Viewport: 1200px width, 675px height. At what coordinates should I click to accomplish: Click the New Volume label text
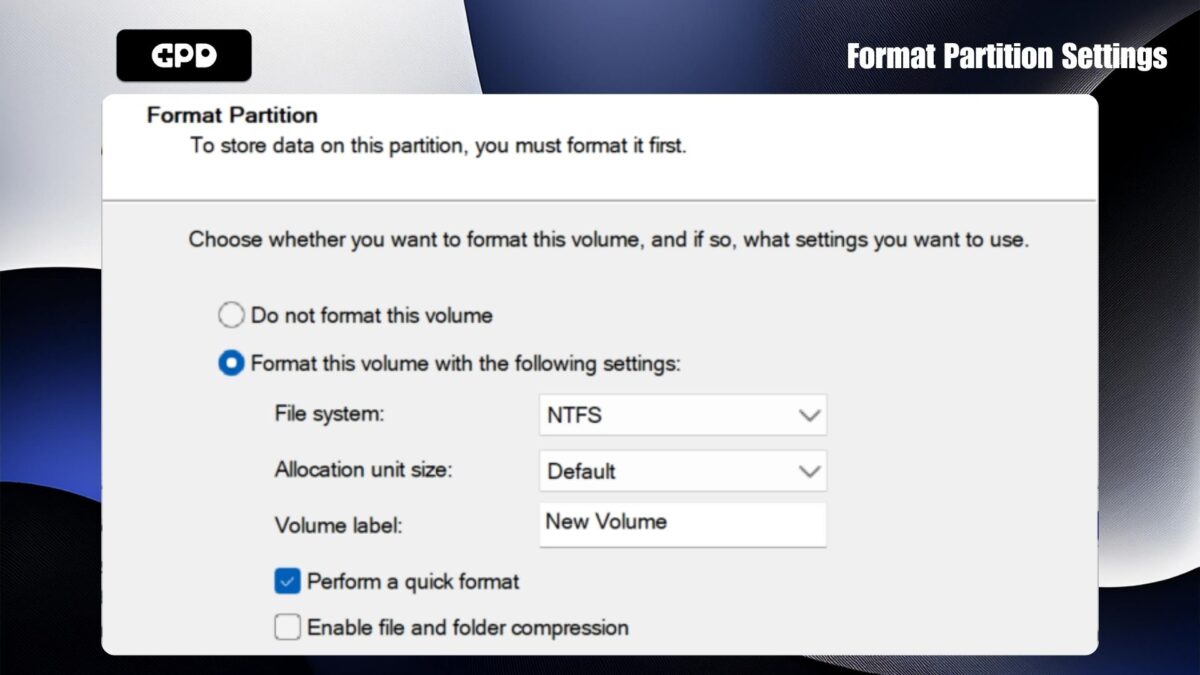604,522
